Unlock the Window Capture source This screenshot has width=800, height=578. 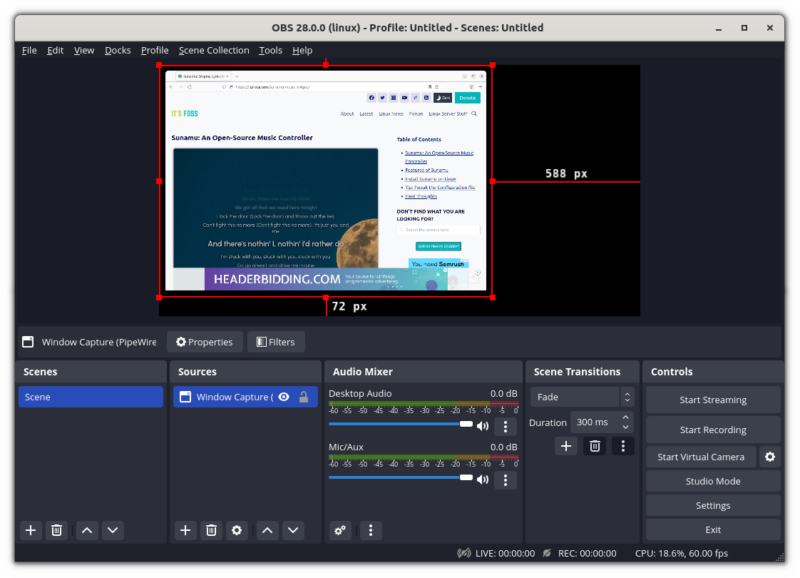pyautogui.click(x=302, y=396)
